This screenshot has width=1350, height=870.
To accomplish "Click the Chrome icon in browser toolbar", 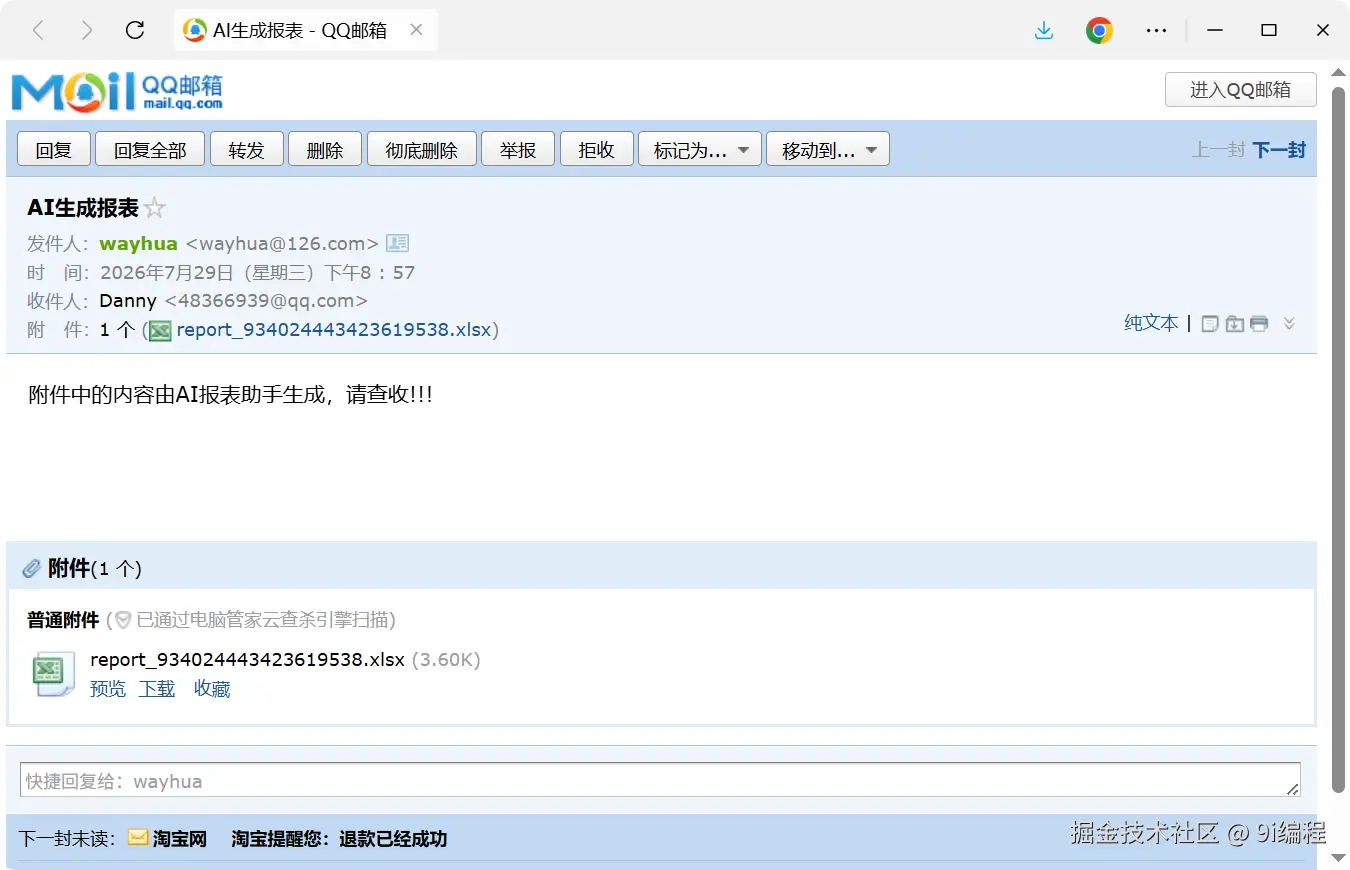I will click(1100, 30).
